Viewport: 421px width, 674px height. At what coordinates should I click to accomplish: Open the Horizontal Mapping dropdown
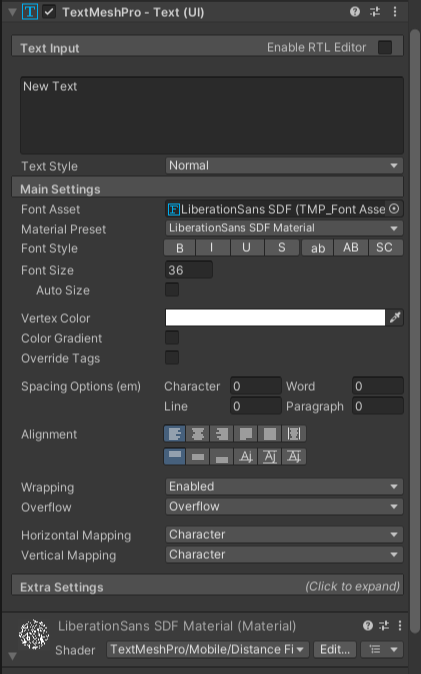pos(284,534)
